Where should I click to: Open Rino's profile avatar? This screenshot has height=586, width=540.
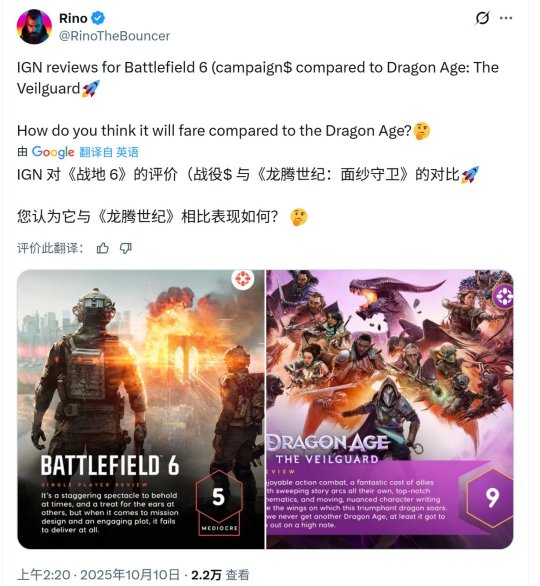point(34,27)
